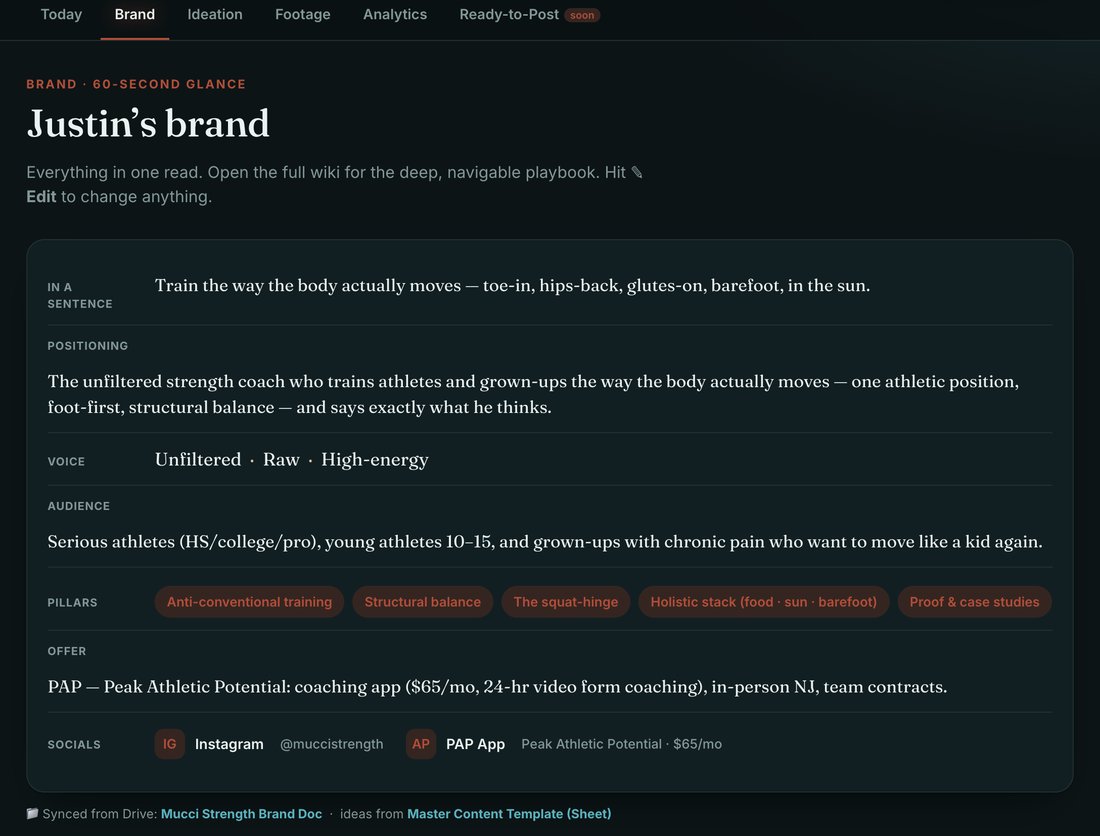1100x836 pixels.
Task: Select the Structural balance pillar
Action: (x=422, y=602)
